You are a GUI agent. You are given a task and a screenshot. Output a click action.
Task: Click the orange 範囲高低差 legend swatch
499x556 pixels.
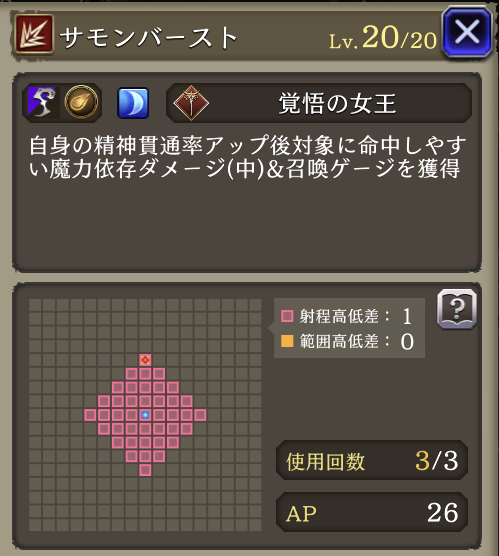coord(287,341)
